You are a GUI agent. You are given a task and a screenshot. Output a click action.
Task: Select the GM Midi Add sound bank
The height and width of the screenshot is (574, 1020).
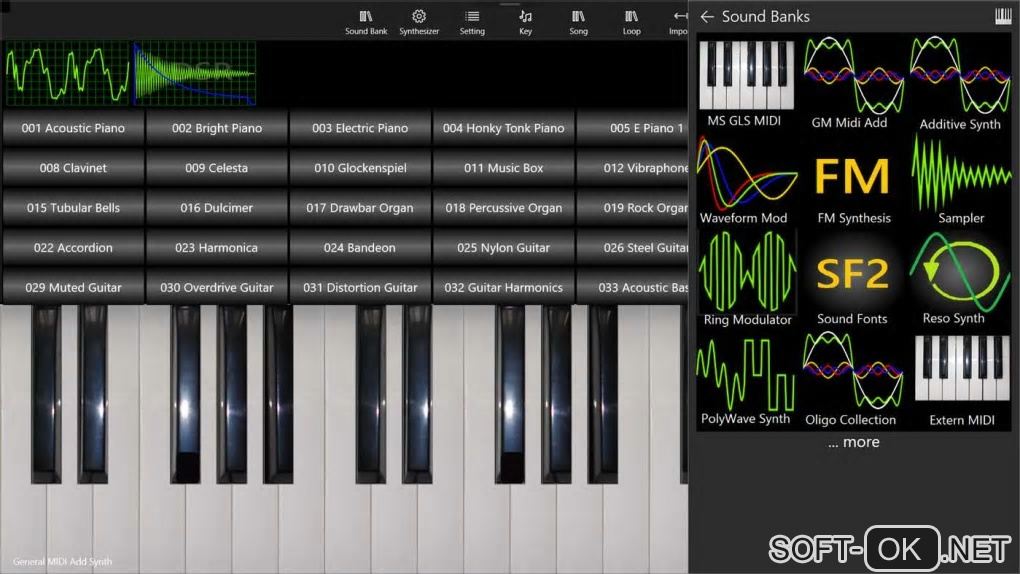pyautogui.click(x=853, y=84)
